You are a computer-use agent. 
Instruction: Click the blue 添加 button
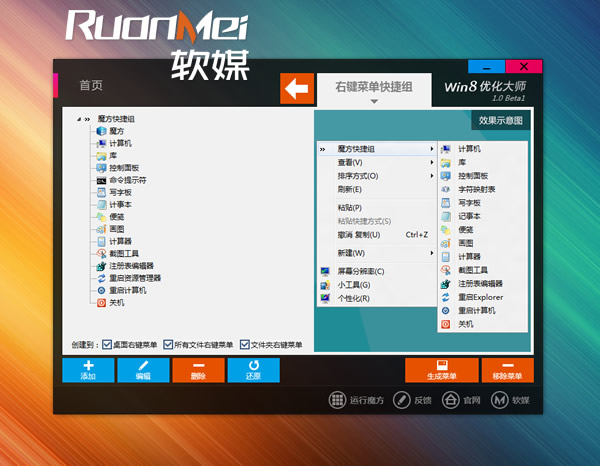tap(88, 370)
